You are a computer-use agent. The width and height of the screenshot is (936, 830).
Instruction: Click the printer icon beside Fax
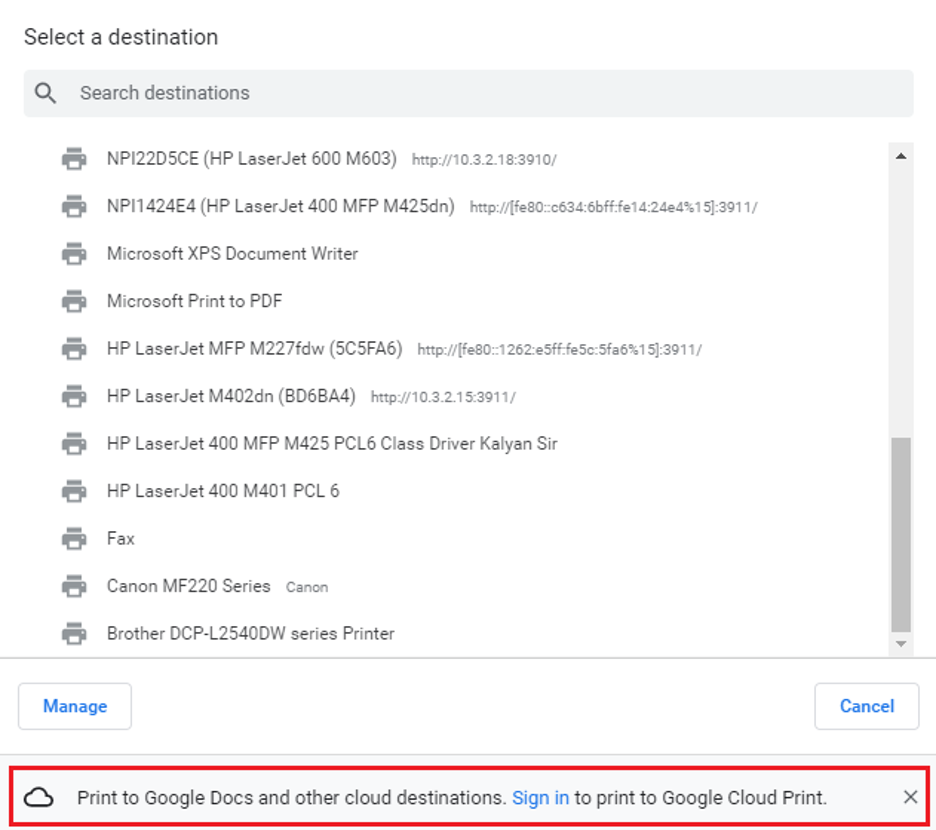(74, 539)
